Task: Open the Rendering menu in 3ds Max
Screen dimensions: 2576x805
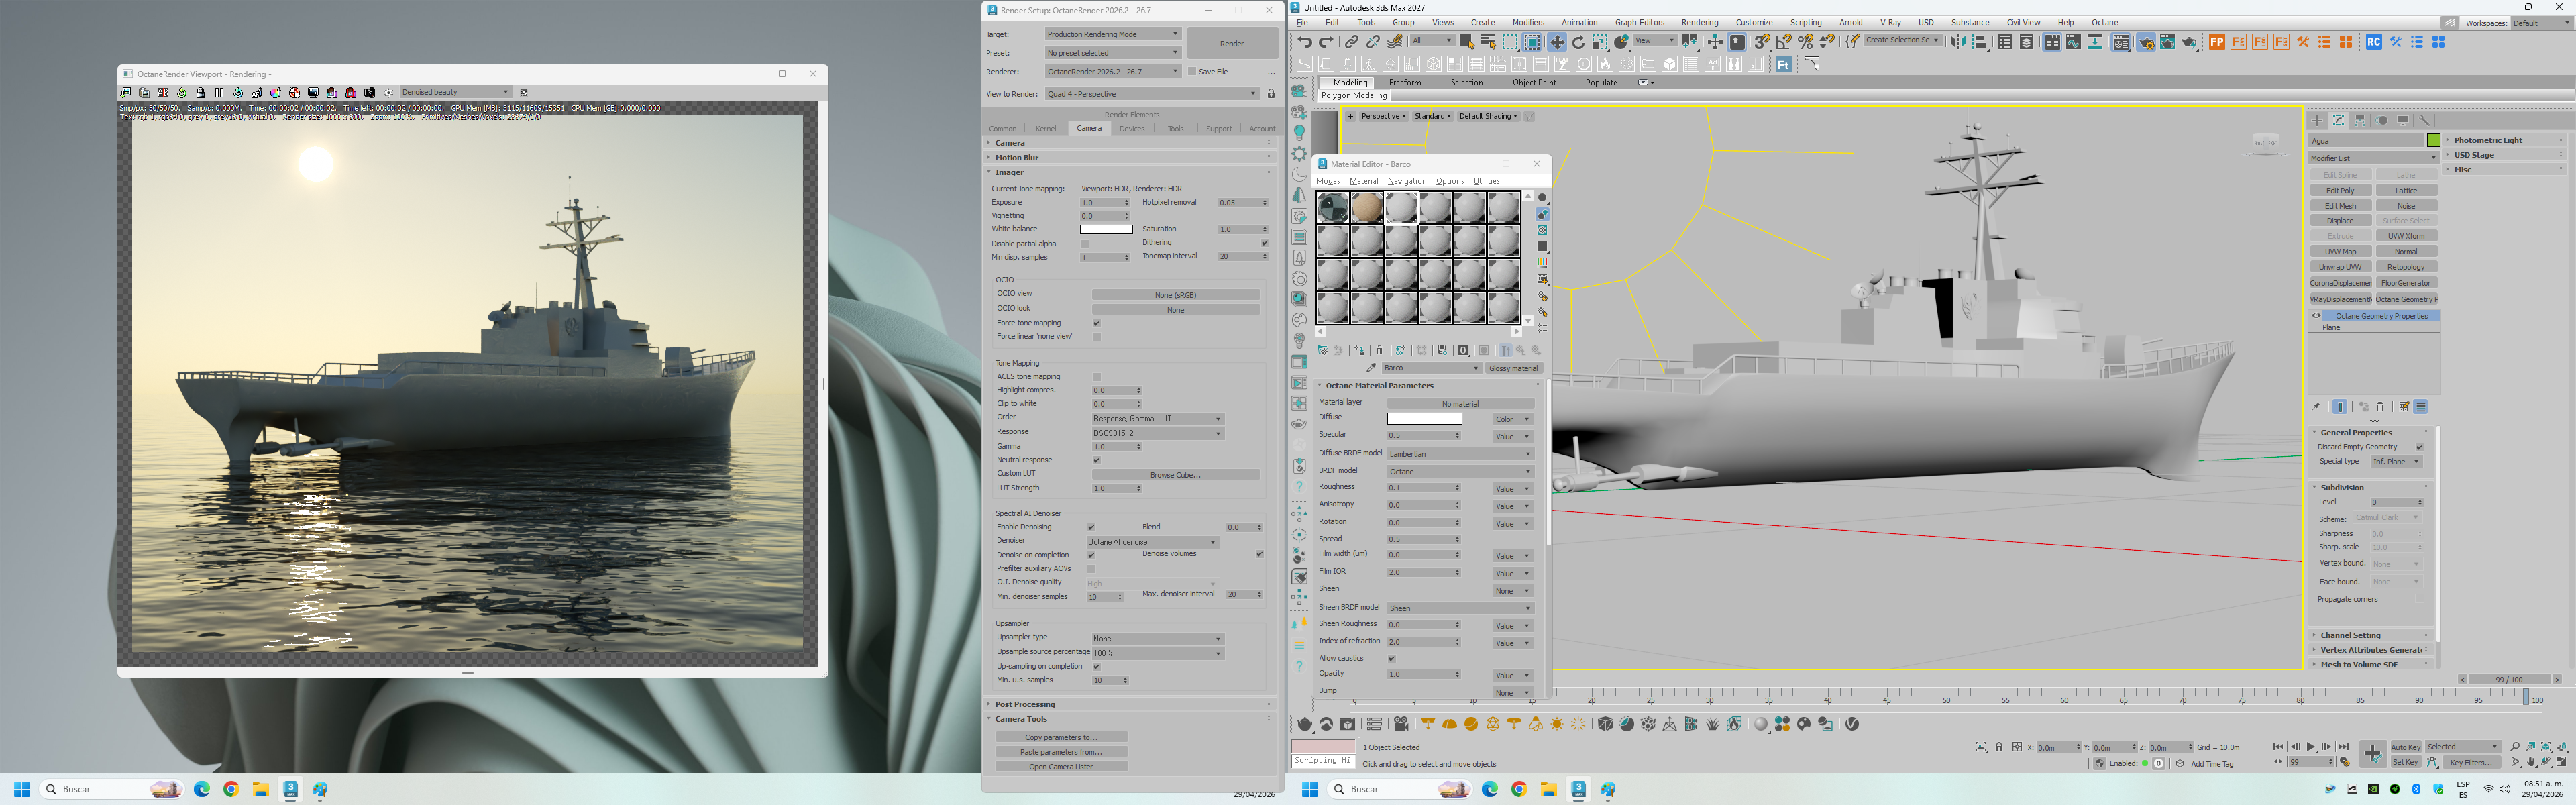Action: 1699,22
